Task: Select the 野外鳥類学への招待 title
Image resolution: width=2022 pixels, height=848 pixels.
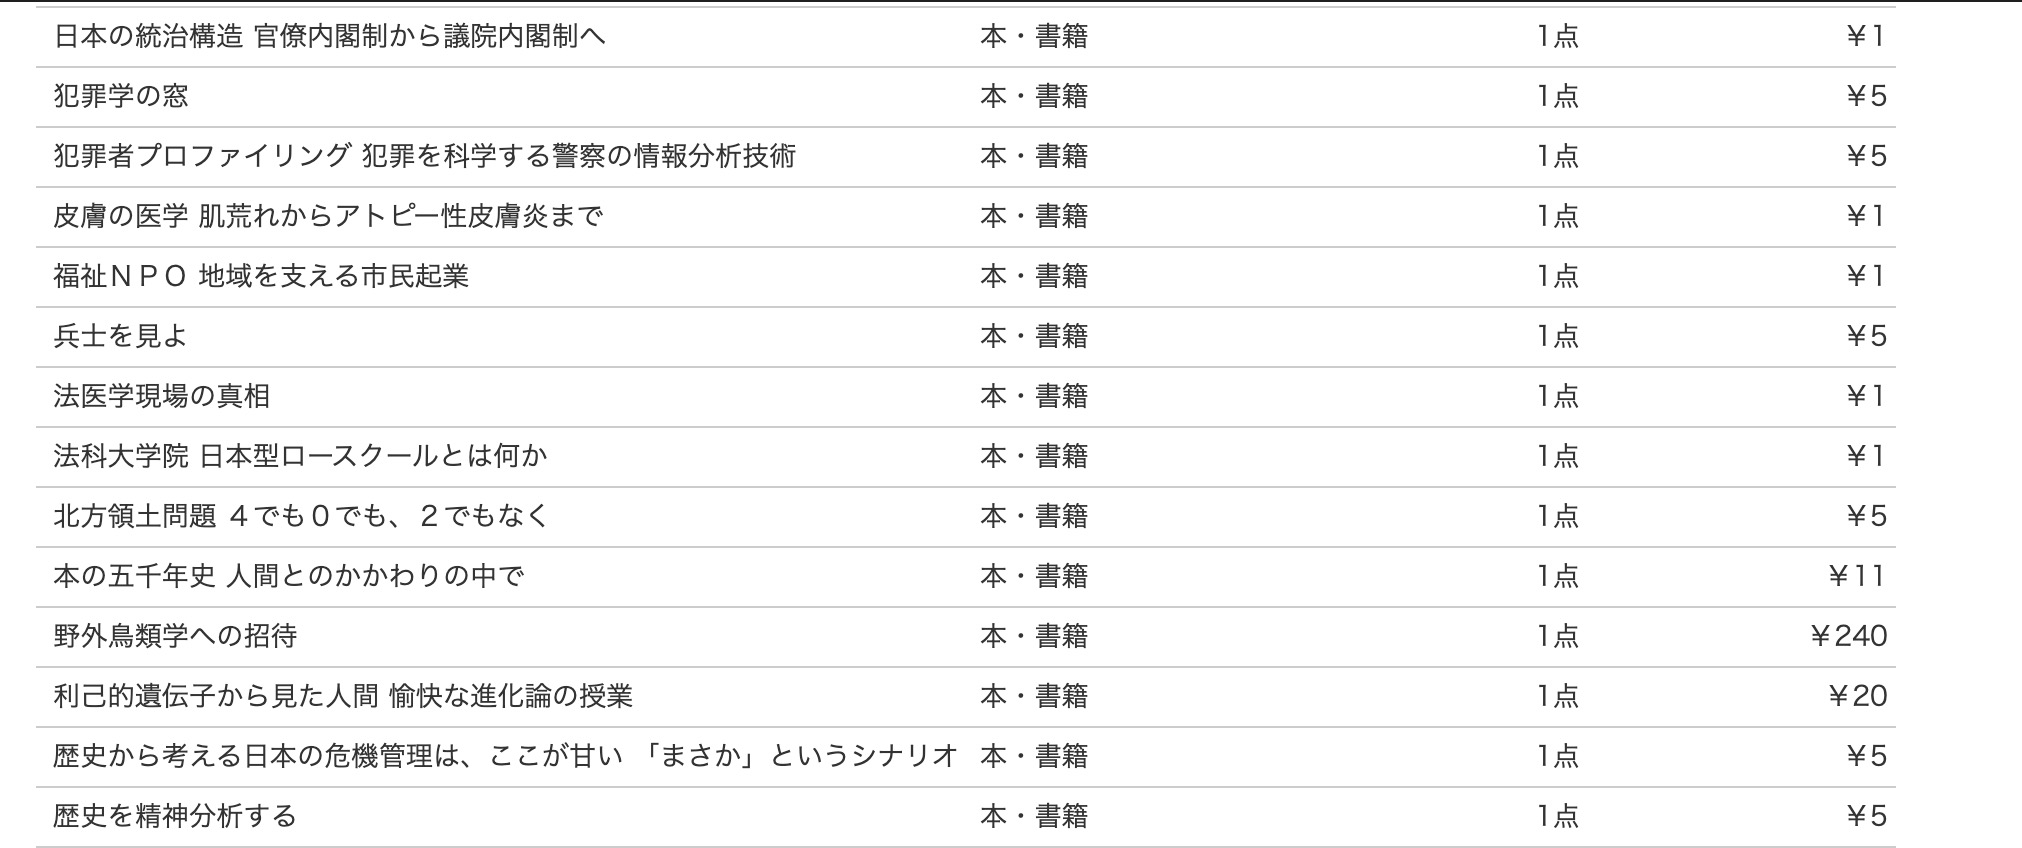Action: (x=175, y=637)
